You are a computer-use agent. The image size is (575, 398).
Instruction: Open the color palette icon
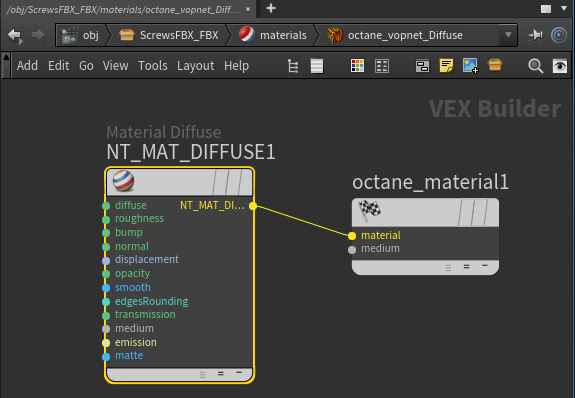(x=357, y=66)
